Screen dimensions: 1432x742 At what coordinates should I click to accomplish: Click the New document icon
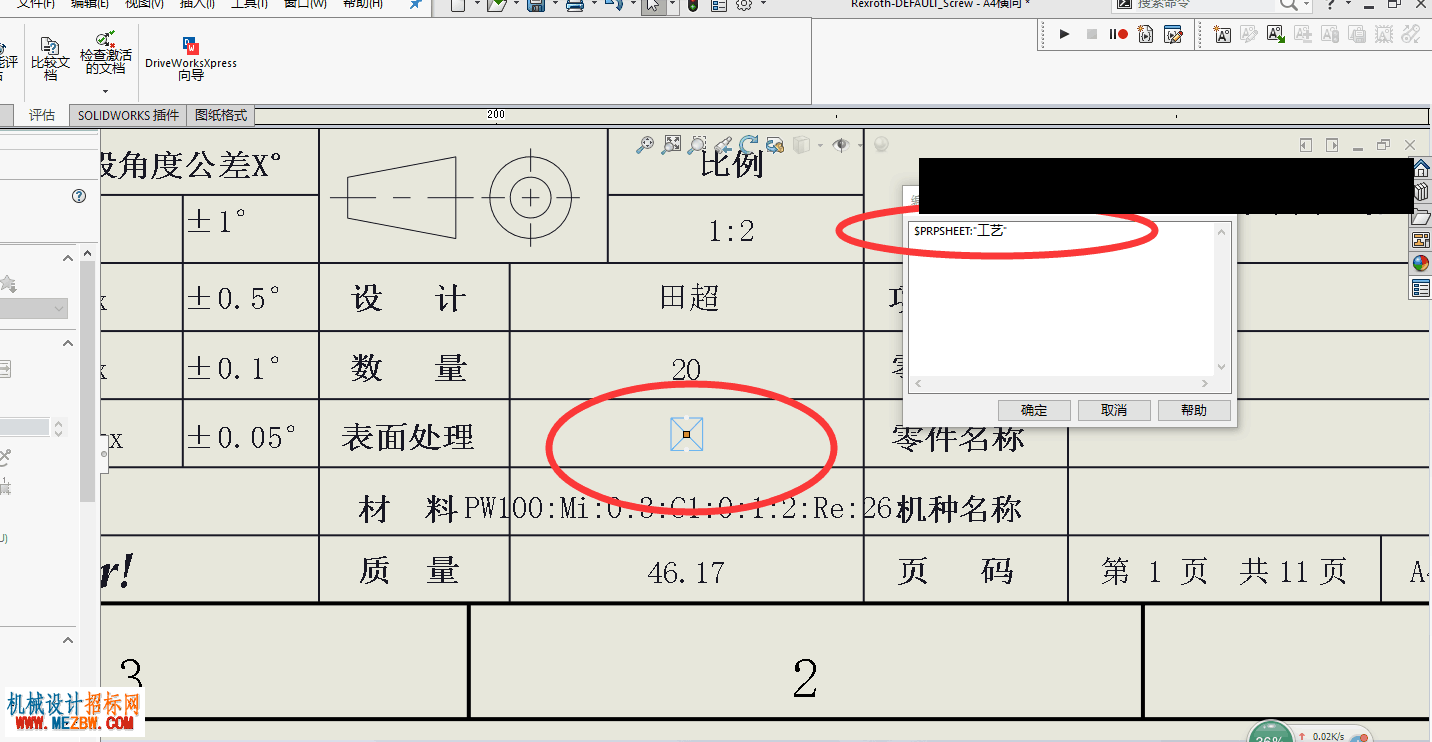tap(457, 5)
